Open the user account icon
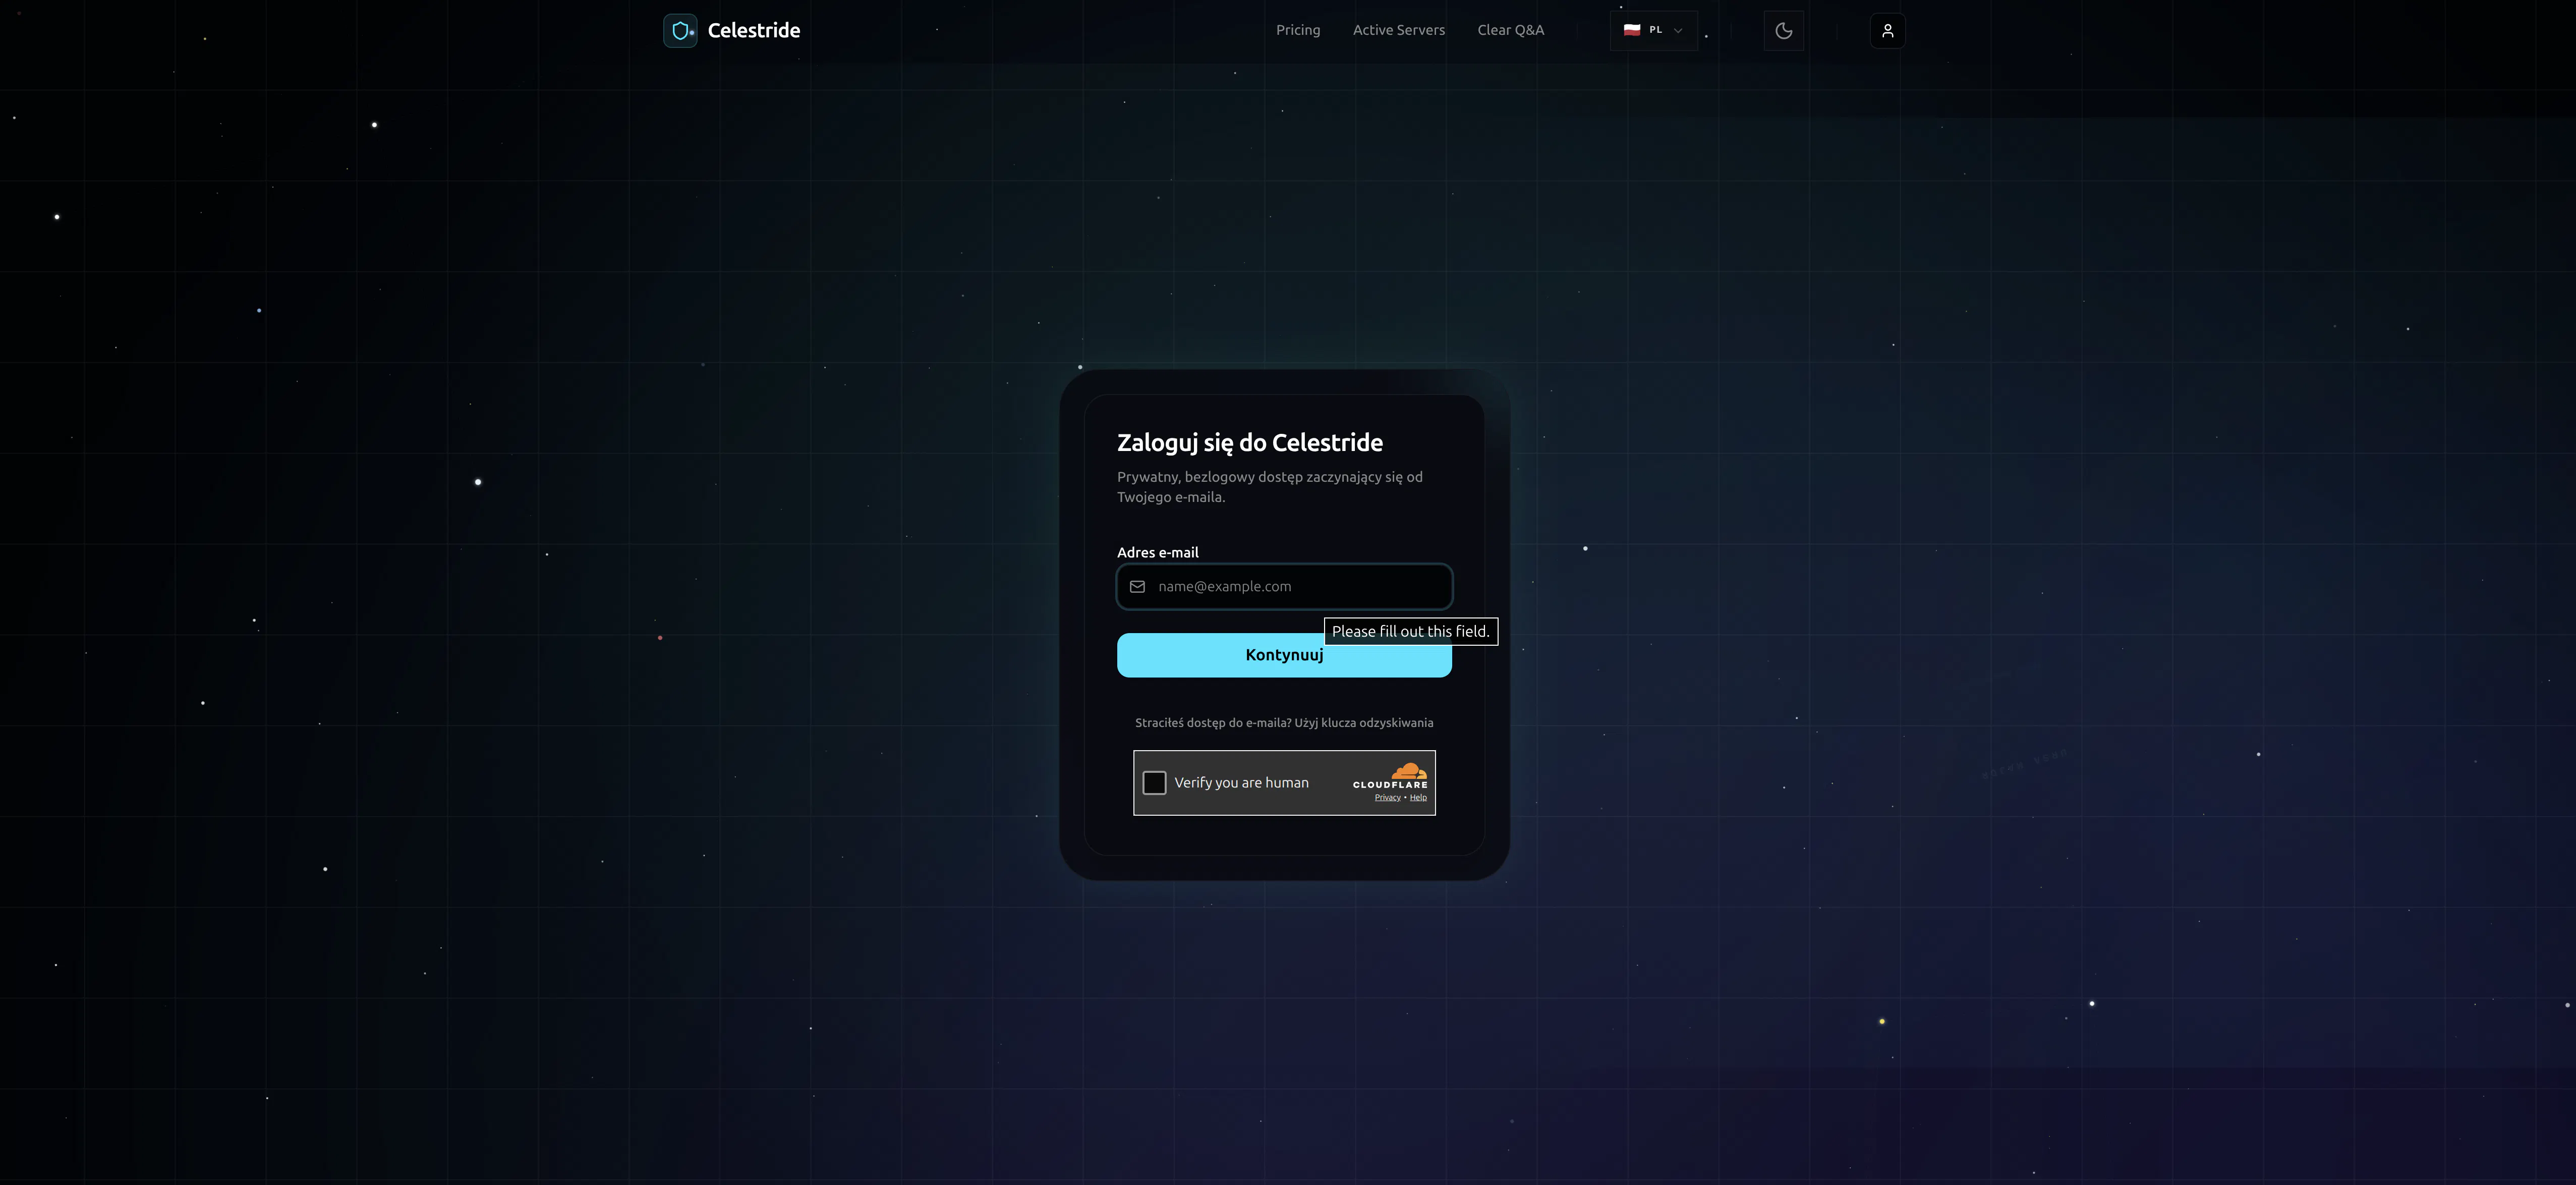 pyautogui.click(x=1888, y=31)
